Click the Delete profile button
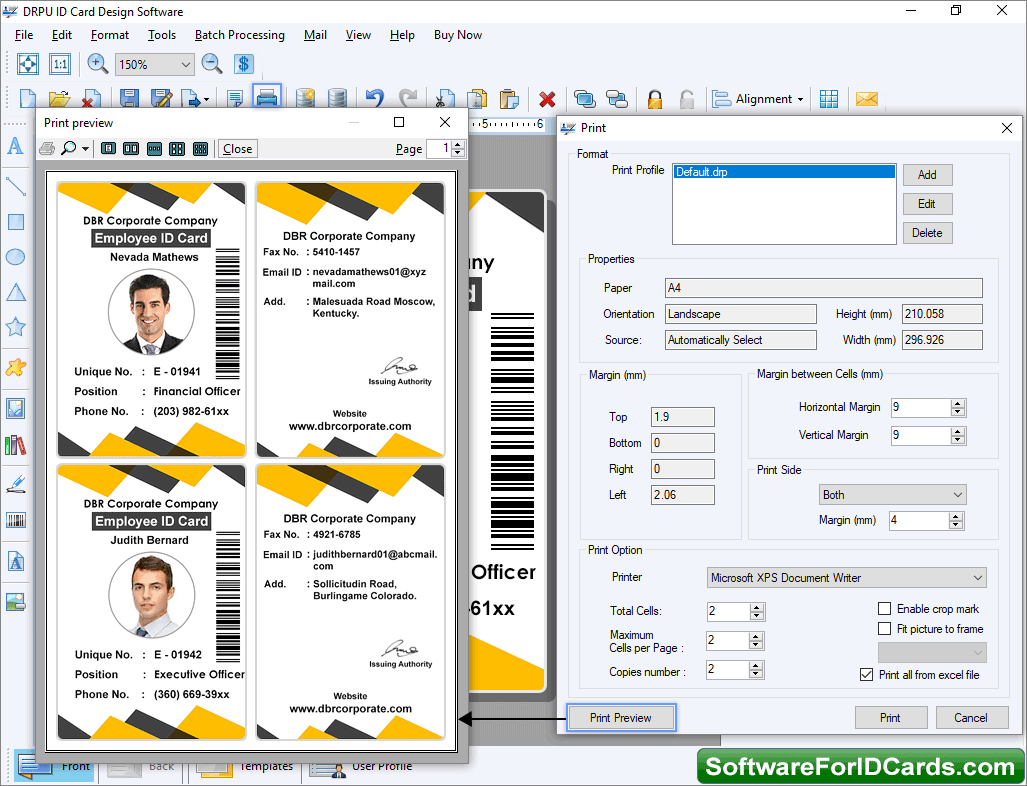 coord(927,233)
